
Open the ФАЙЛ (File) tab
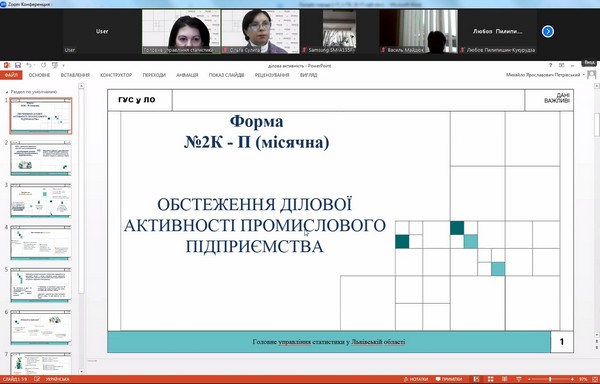tap(11, 75)
